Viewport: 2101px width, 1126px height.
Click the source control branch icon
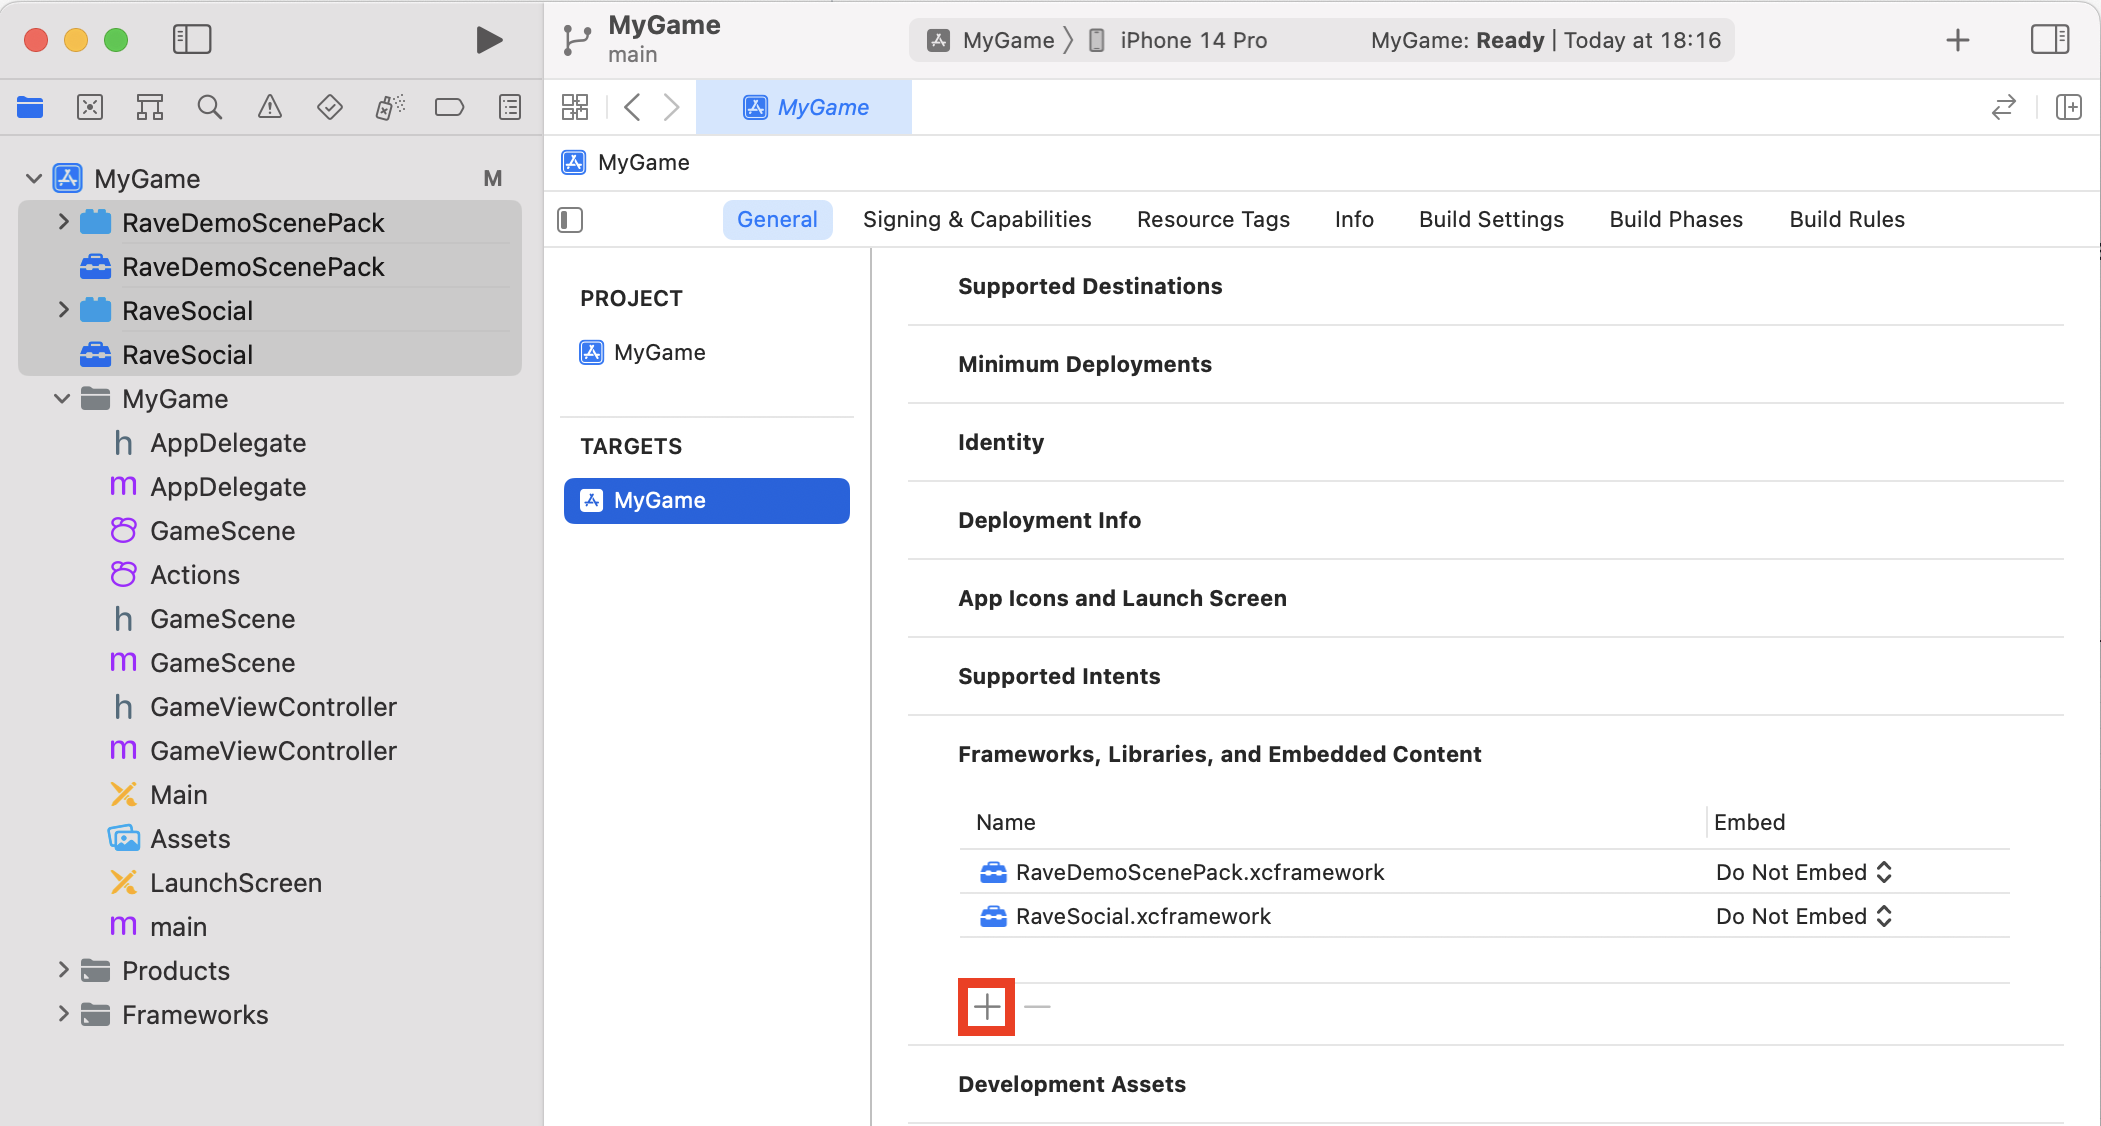pos(577,40)
